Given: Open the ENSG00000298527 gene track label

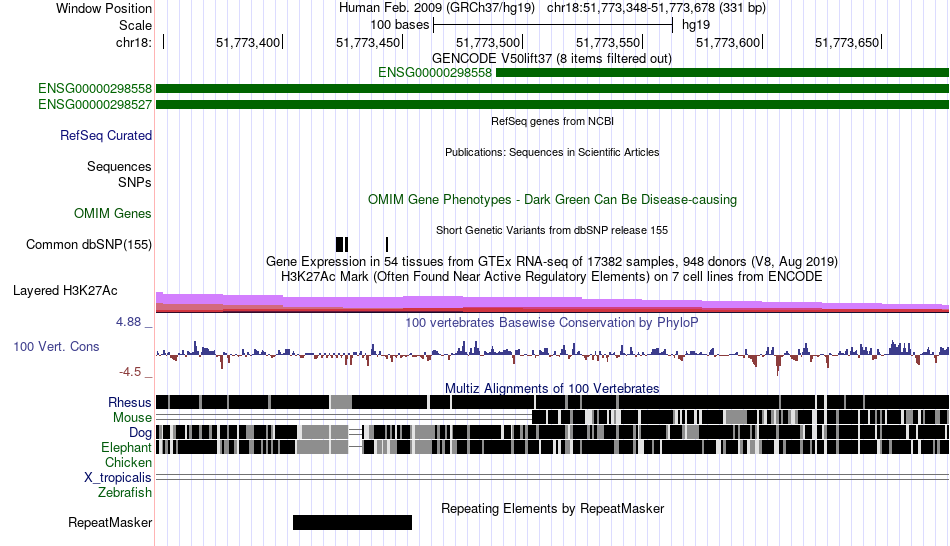Looking at the screenshot, I should tap(95, 104).
